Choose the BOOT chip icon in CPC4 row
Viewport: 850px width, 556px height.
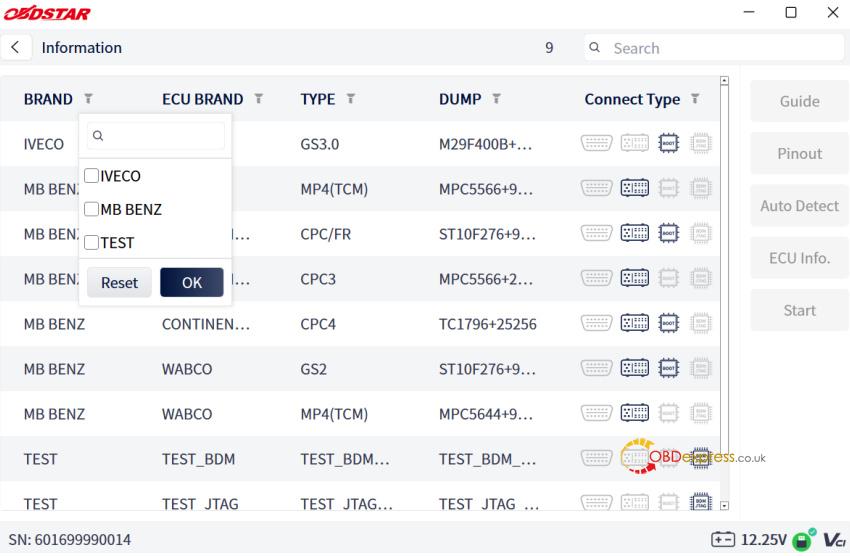668,324
